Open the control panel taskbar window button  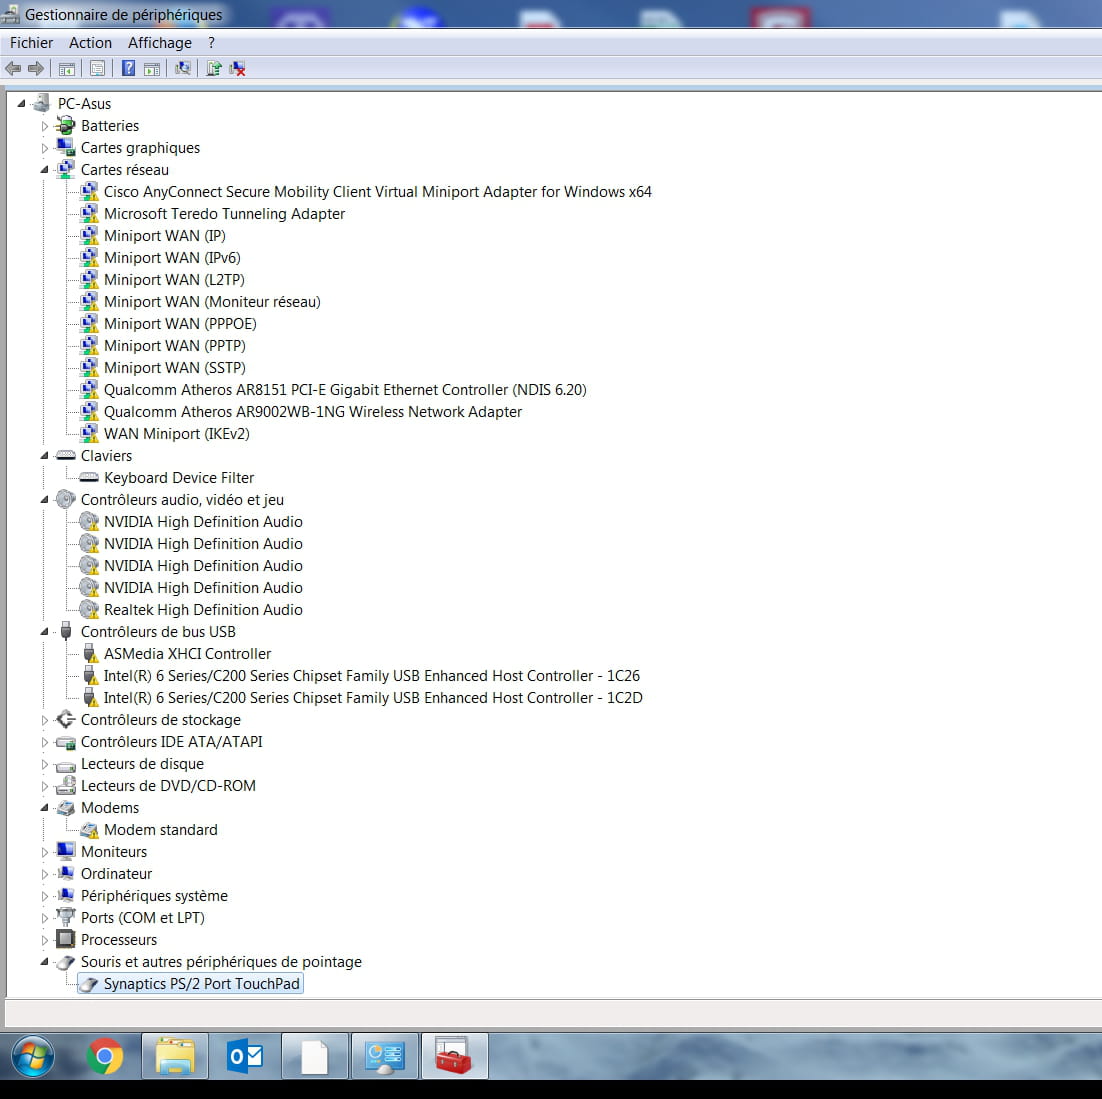[x=384, y=1056]
